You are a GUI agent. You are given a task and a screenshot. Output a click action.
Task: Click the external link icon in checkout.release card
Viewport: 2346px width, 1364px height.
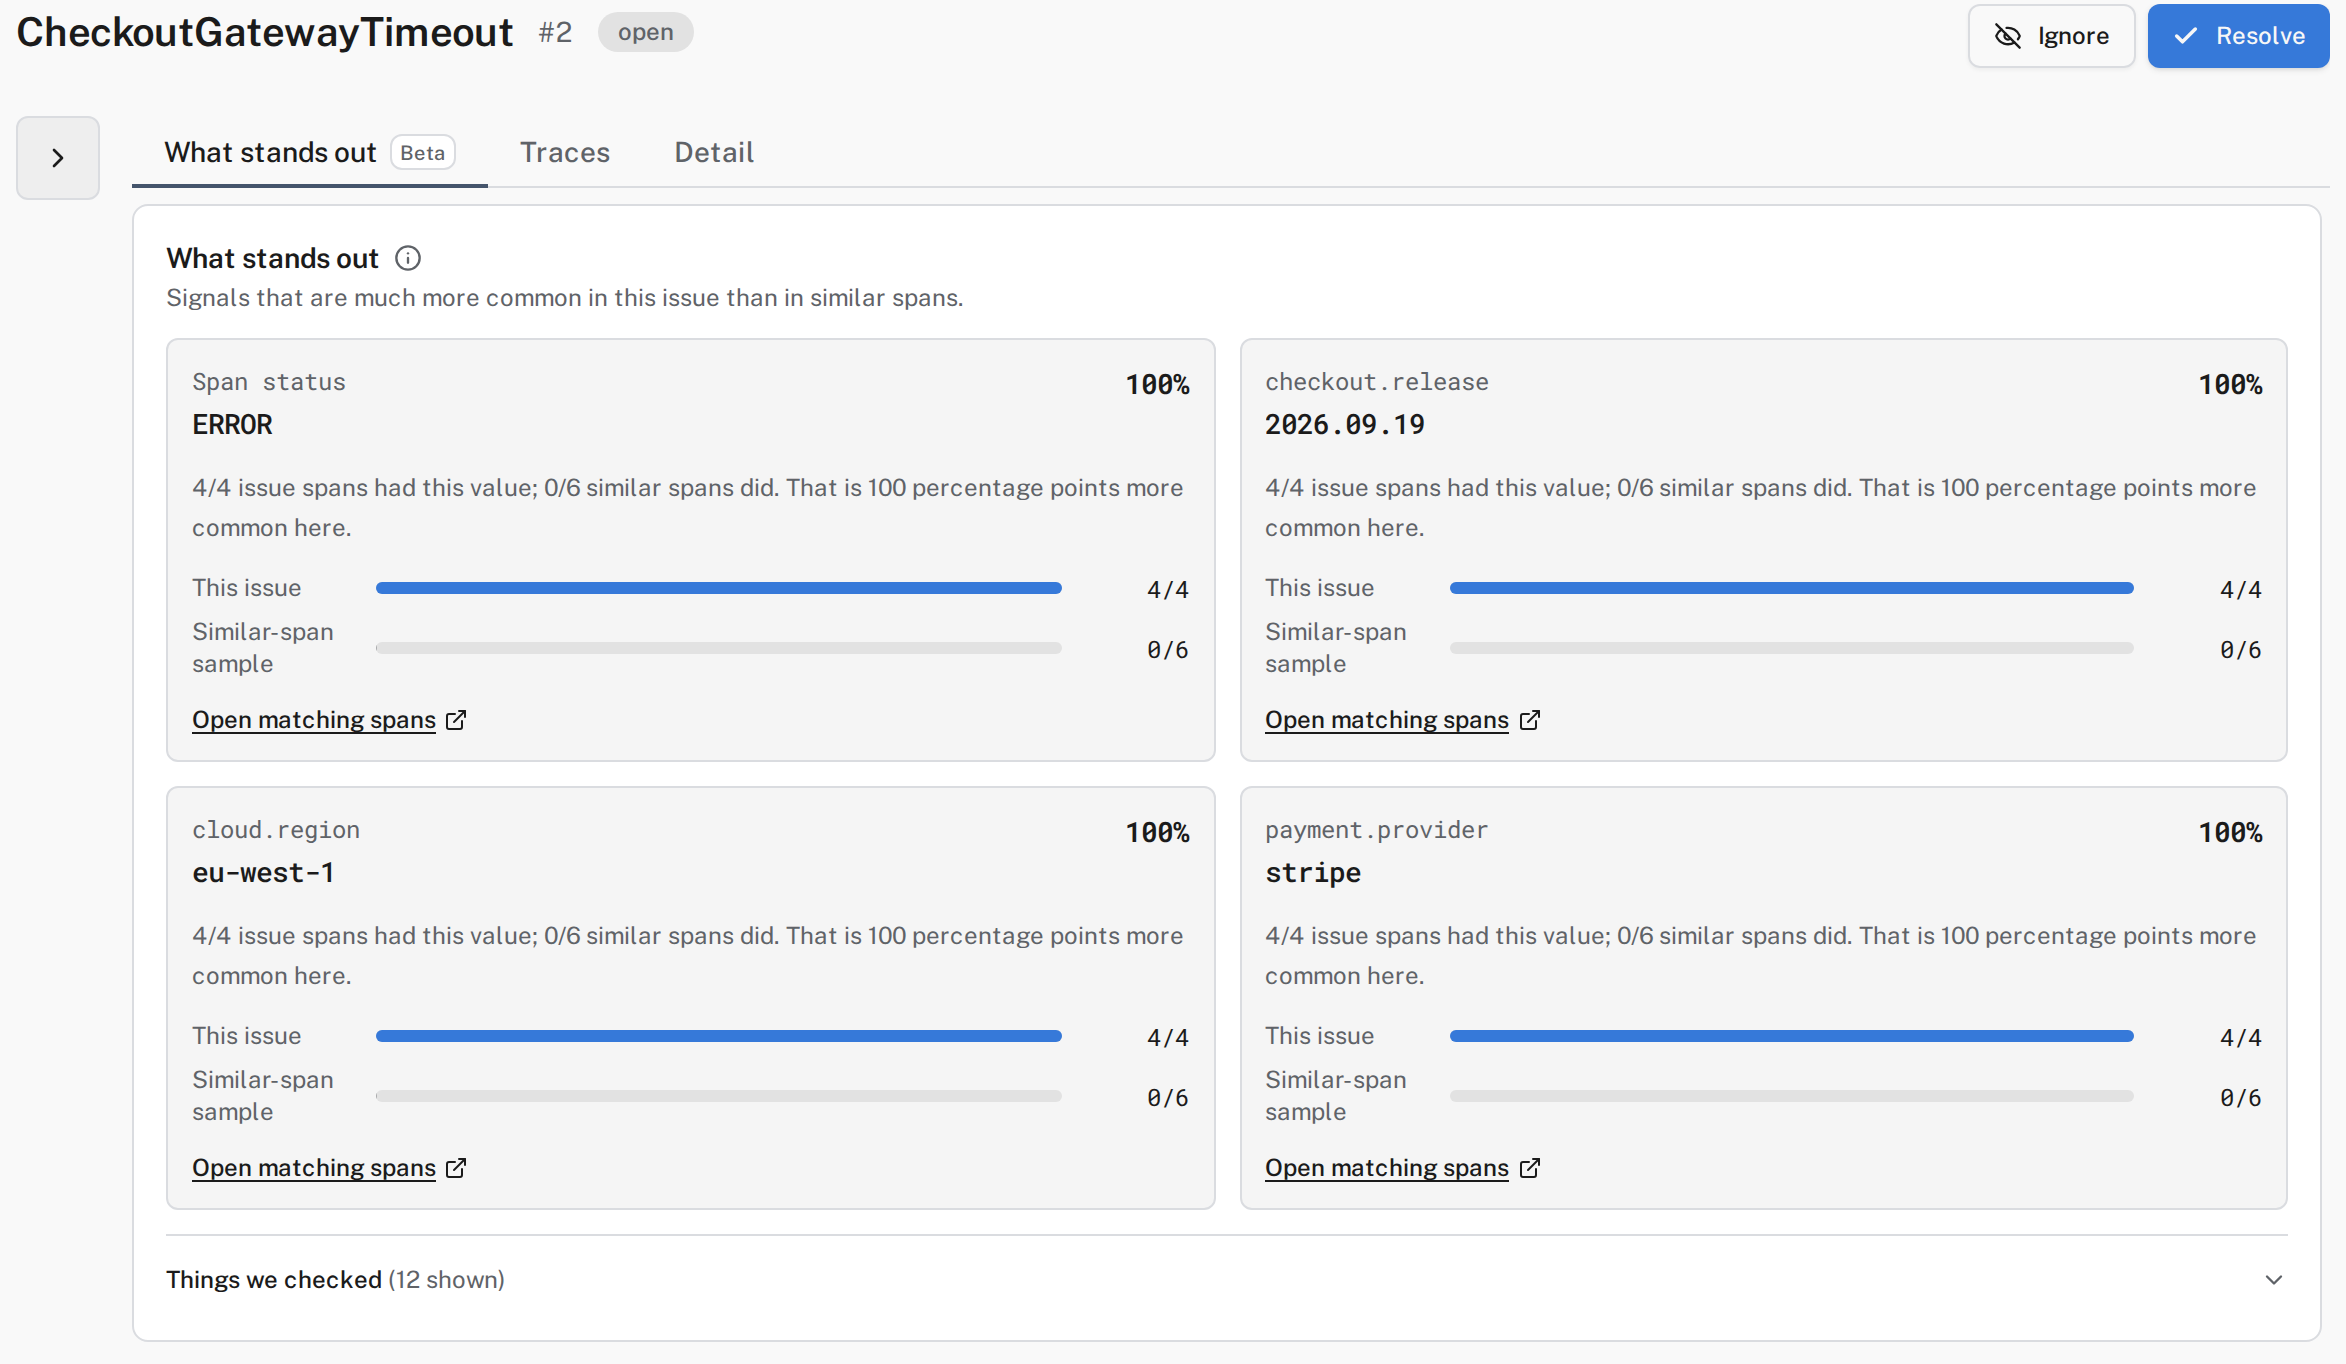pos(1529,720)
